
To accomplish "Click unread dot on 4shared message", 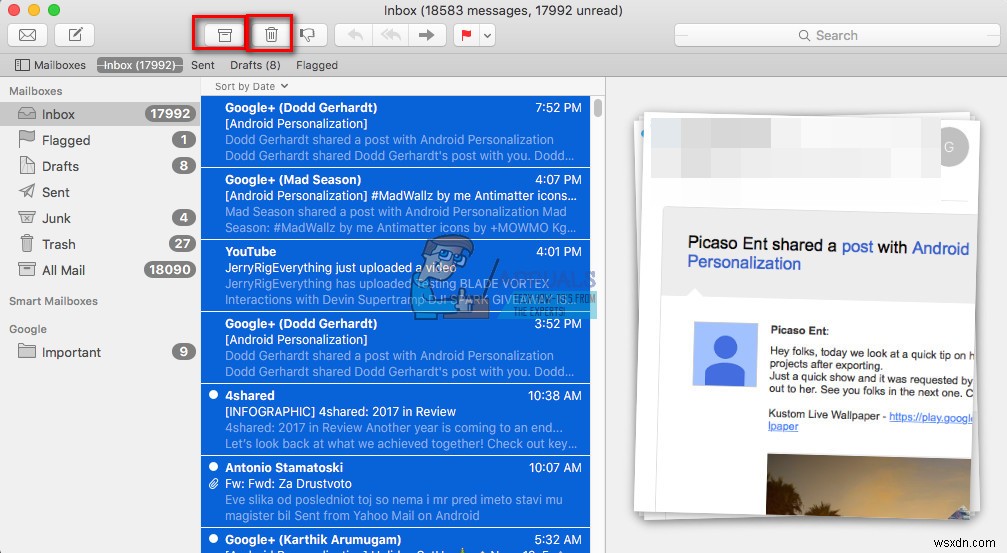I will [213, 395].
